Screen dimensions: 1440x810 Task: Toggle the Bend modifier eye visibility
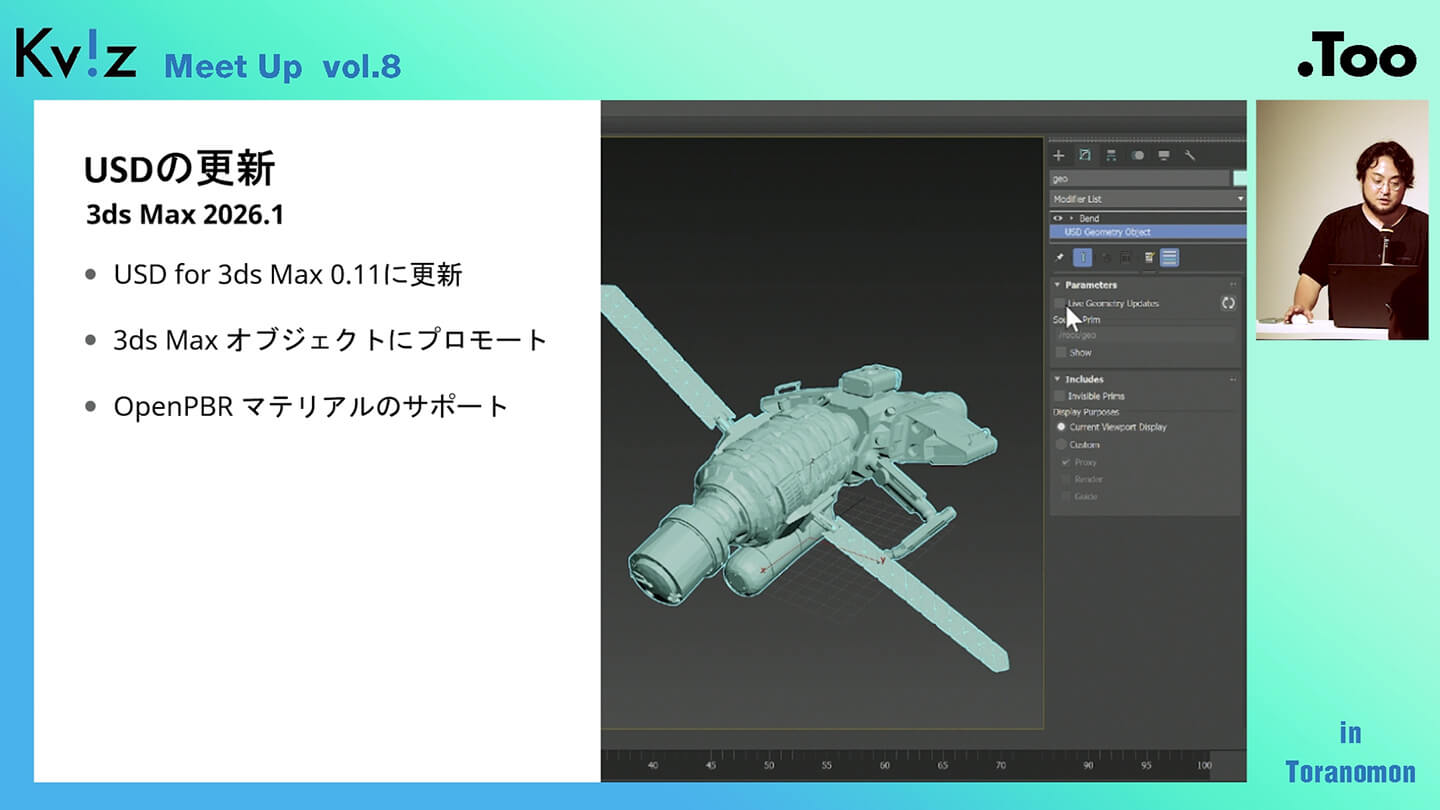point(1057,218)
